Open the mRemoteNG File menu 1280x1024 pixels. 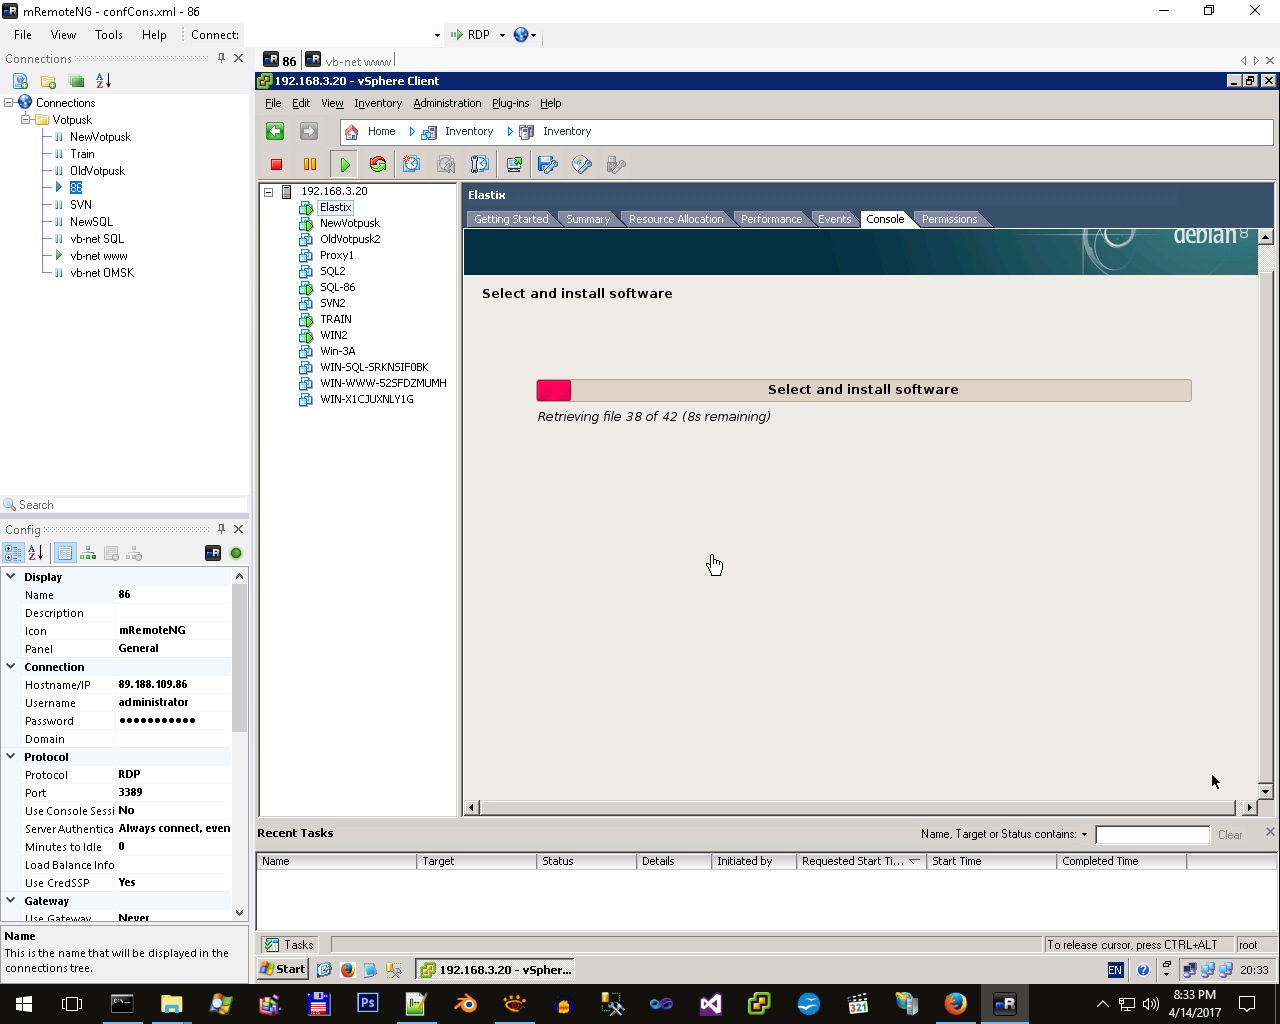pos(23,35)
